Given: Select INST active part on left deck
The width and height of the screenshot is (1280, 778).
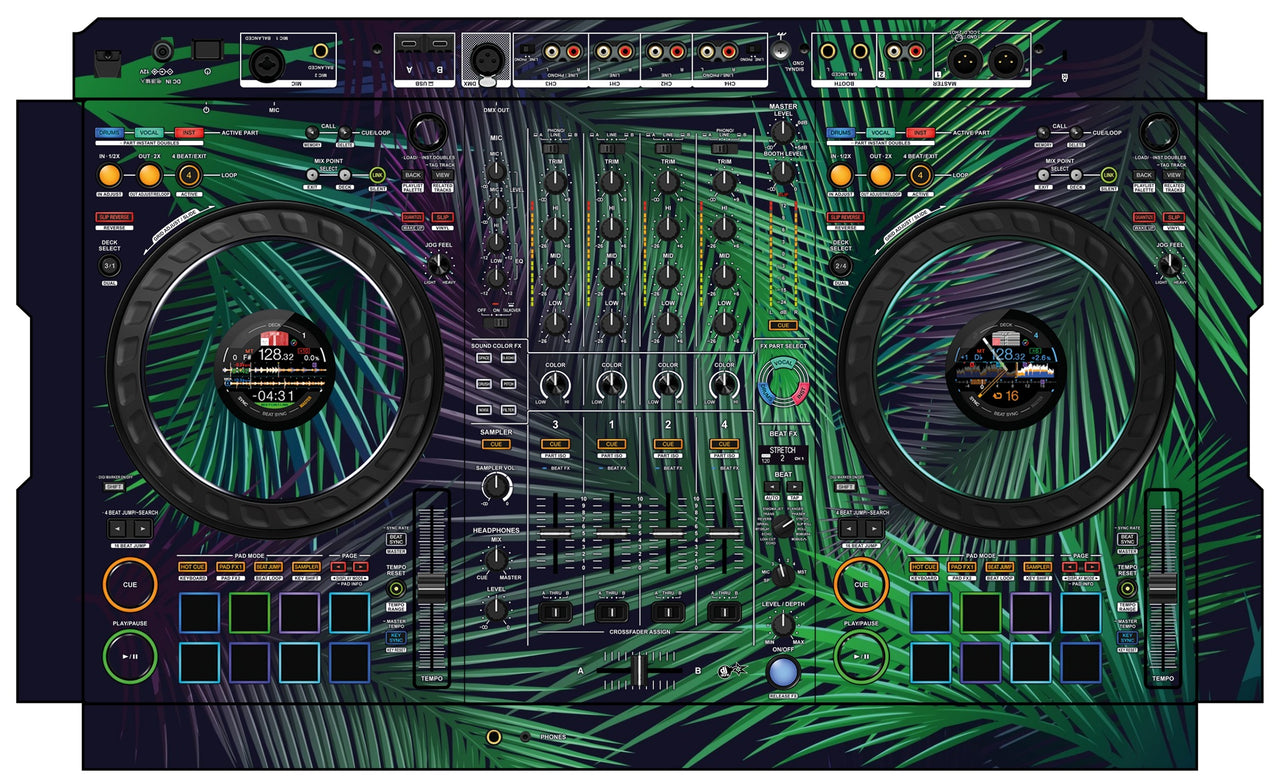Looking at the screenshot, I should coord(189,132).
